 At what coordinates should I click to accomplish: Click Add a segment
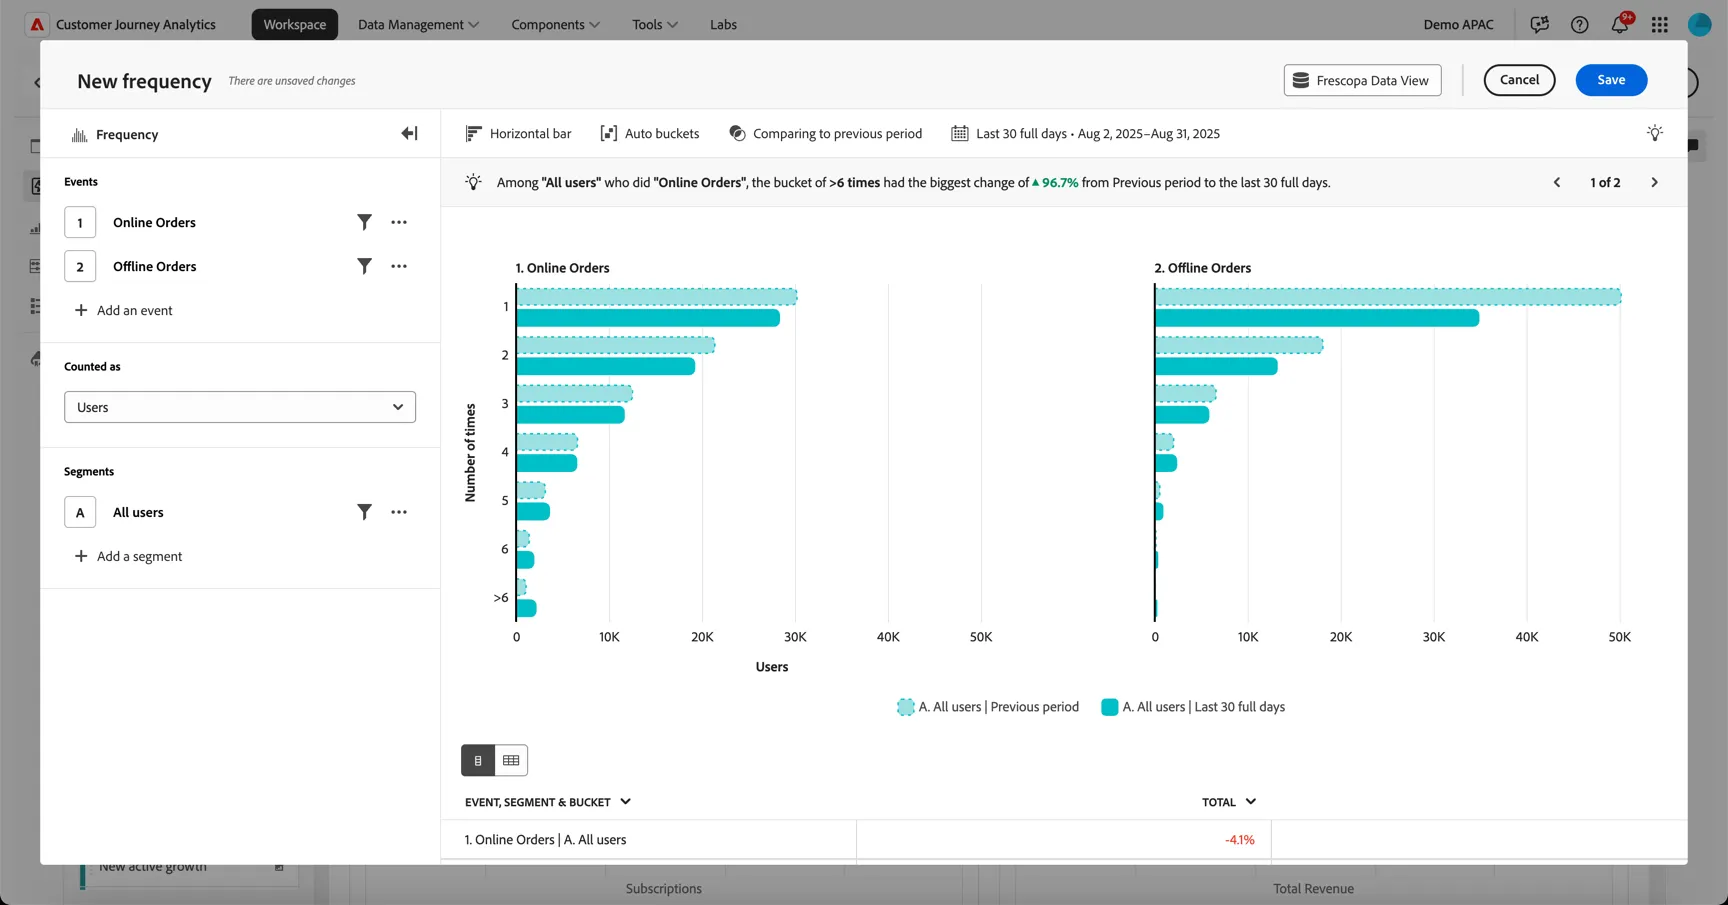(128, 556)
